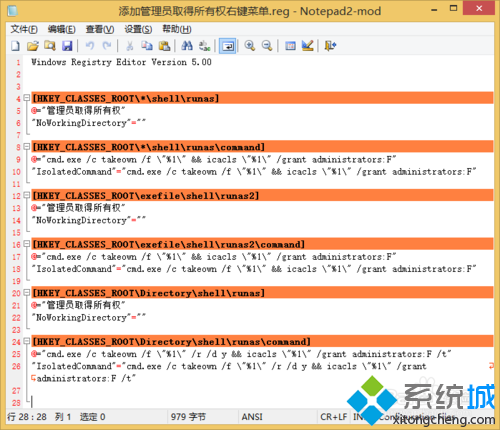
Task: Collapse the fold at line 24
Action: point(27,341)
